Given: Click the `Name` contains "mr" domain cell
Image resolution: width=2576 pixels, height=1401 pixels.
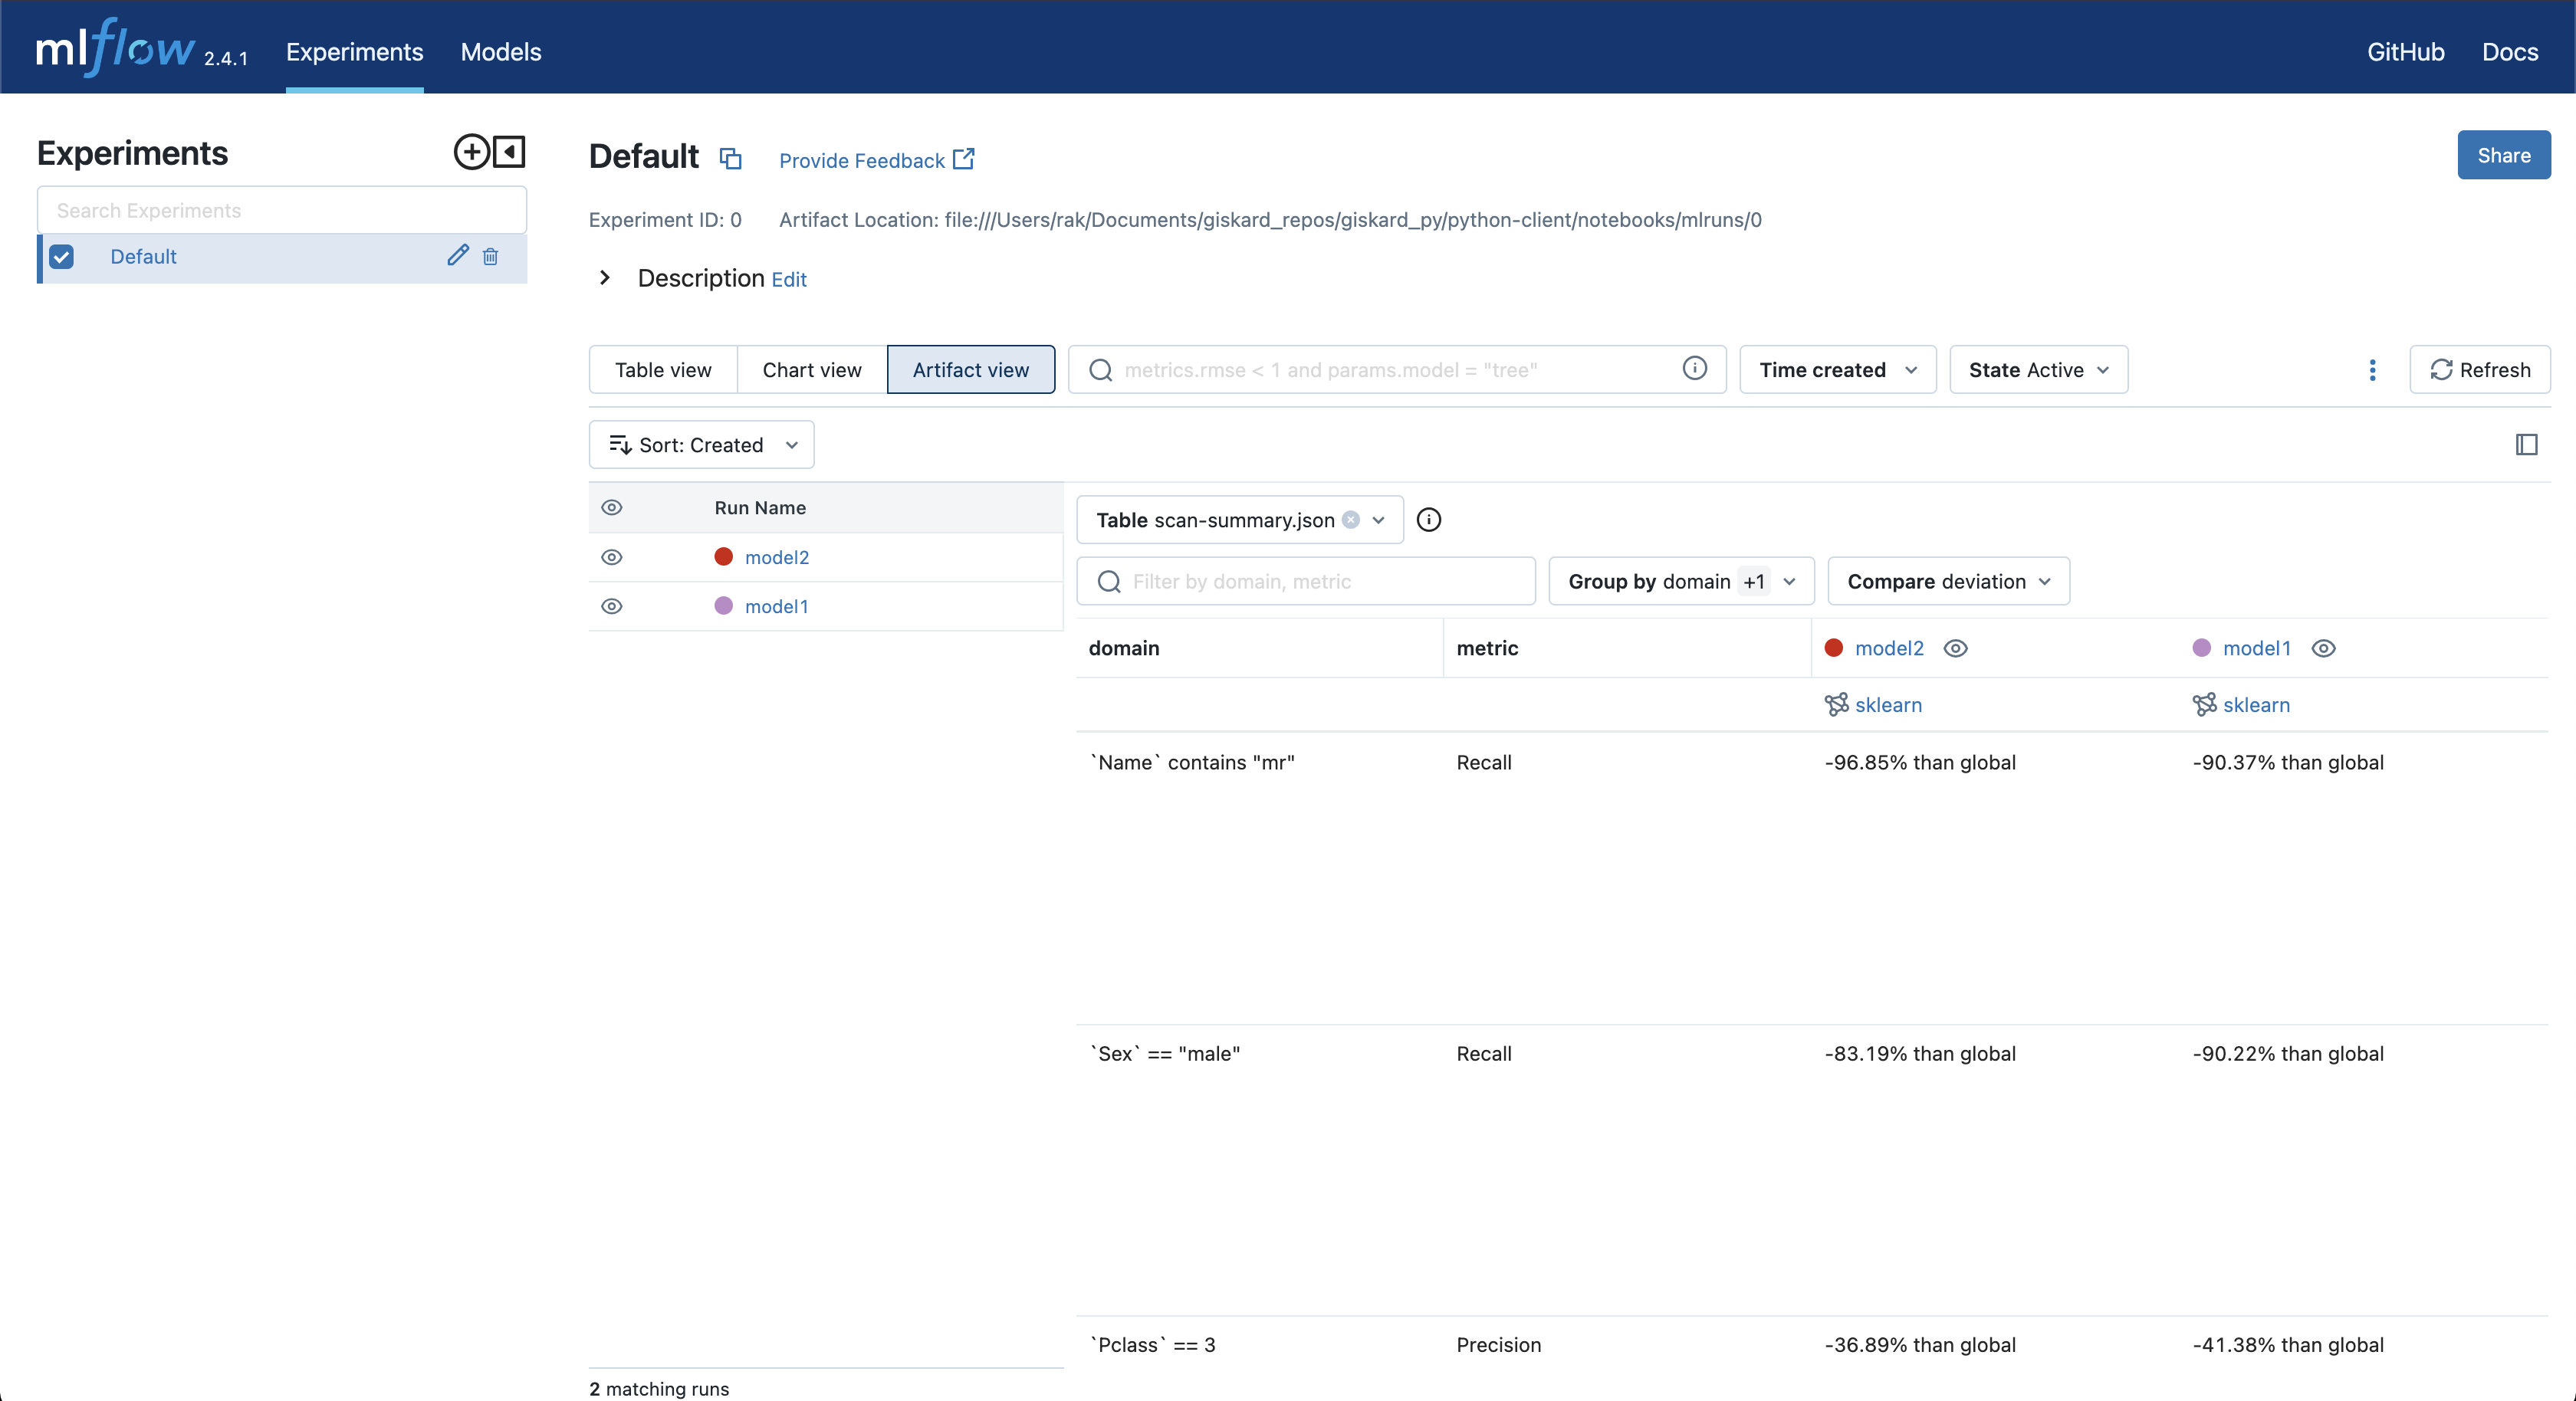Looking at the screenshot, I should 1192,762.
